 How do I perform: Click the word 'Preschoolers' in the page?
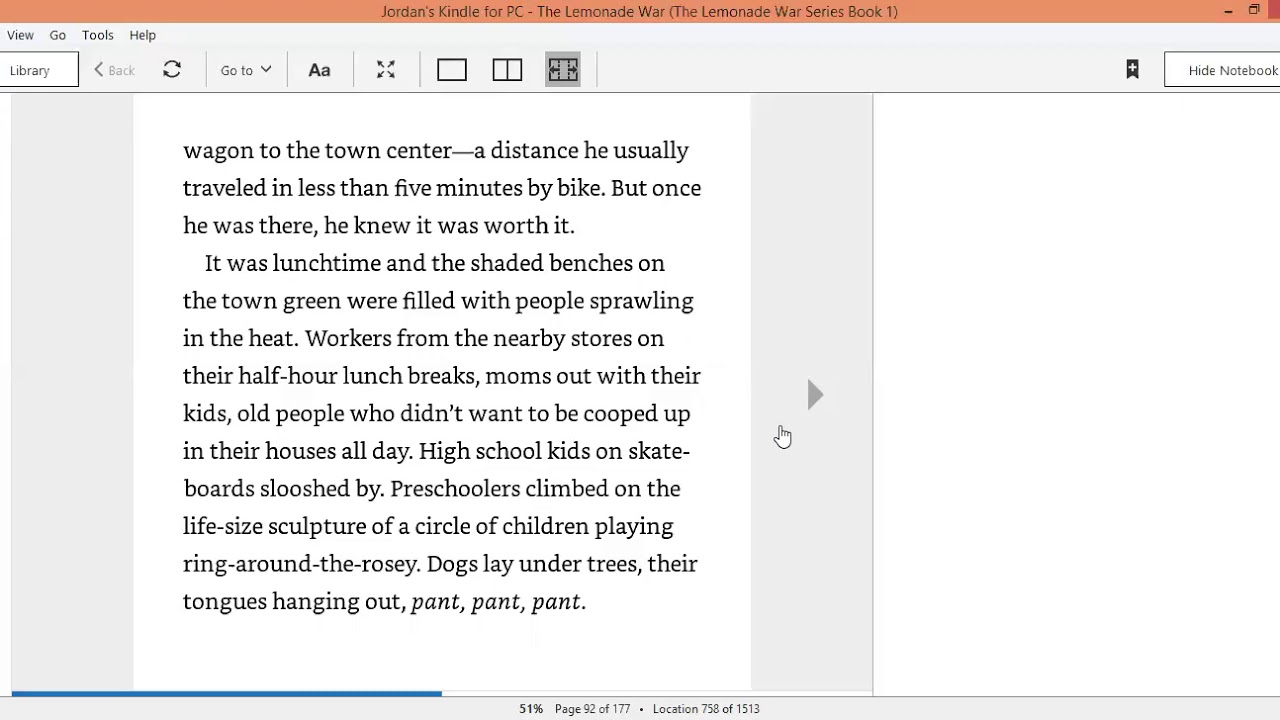pyautogui.click(x=455, y=489)
